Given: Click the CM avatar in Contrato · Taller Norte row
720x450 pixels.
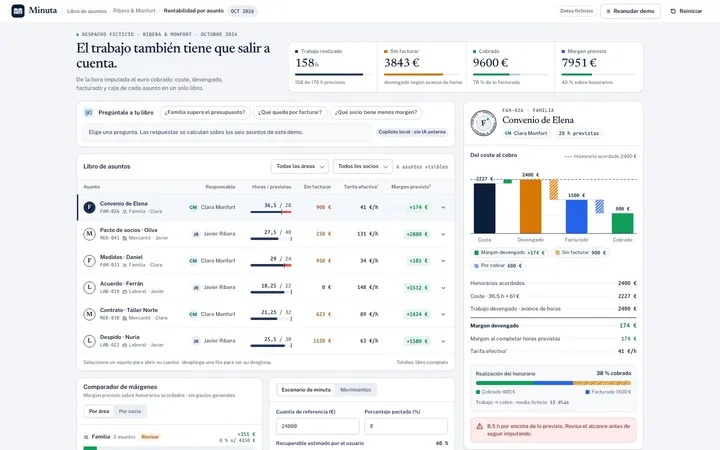Looking at the screenshot, I should point(193,314).
